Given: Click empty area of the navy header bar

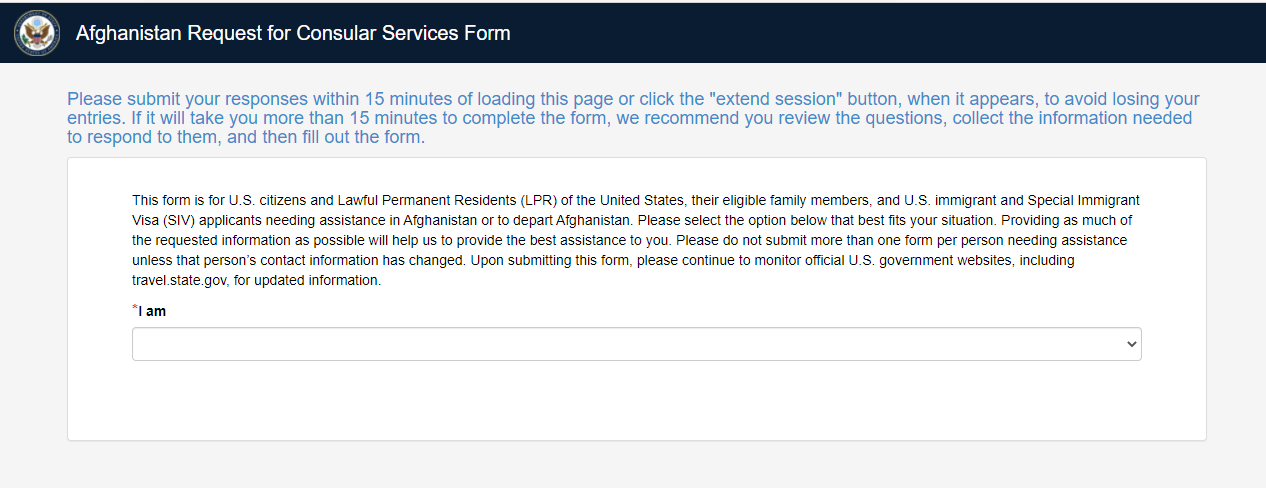Looking at the screenshot, I should click(x=880, y=33).
